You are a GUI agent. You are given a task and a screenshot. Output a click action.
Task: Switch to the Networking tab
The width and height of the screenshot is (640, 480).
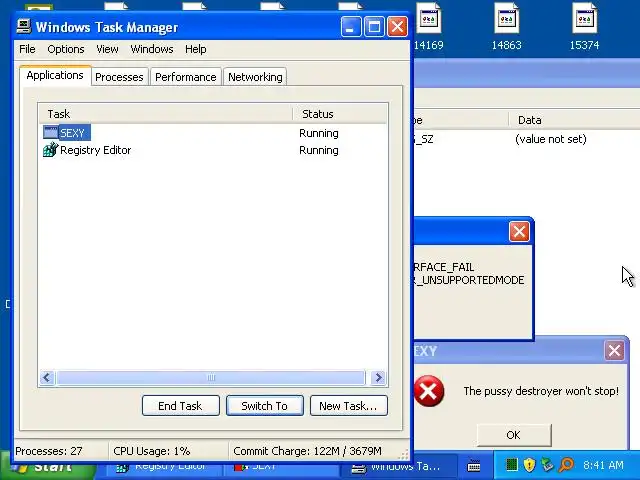coord(255,77)
